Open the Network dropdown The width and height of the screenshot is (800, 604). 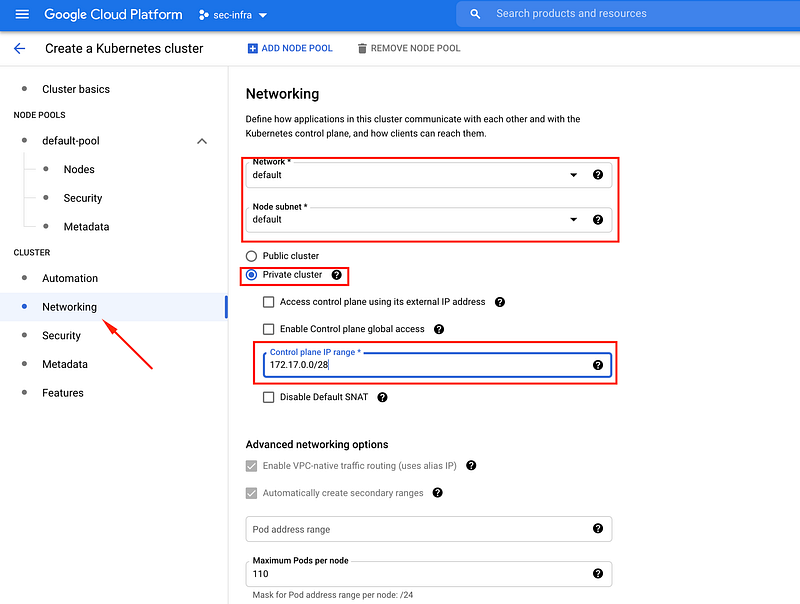[x=573, y=175]
